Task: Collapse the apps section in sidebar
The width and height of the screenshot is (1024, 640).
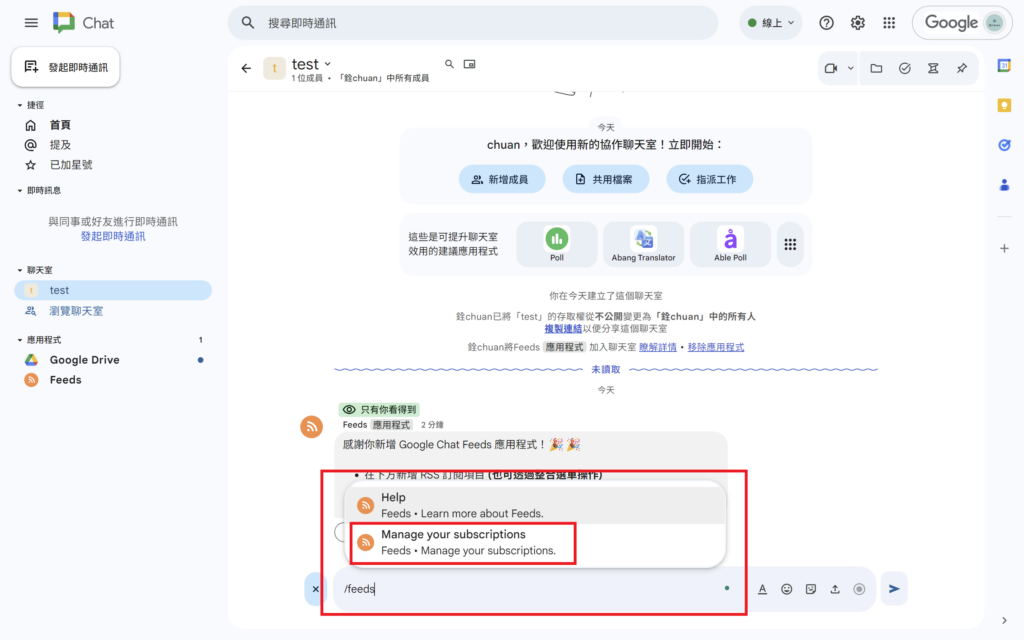Action: point(20,340)
